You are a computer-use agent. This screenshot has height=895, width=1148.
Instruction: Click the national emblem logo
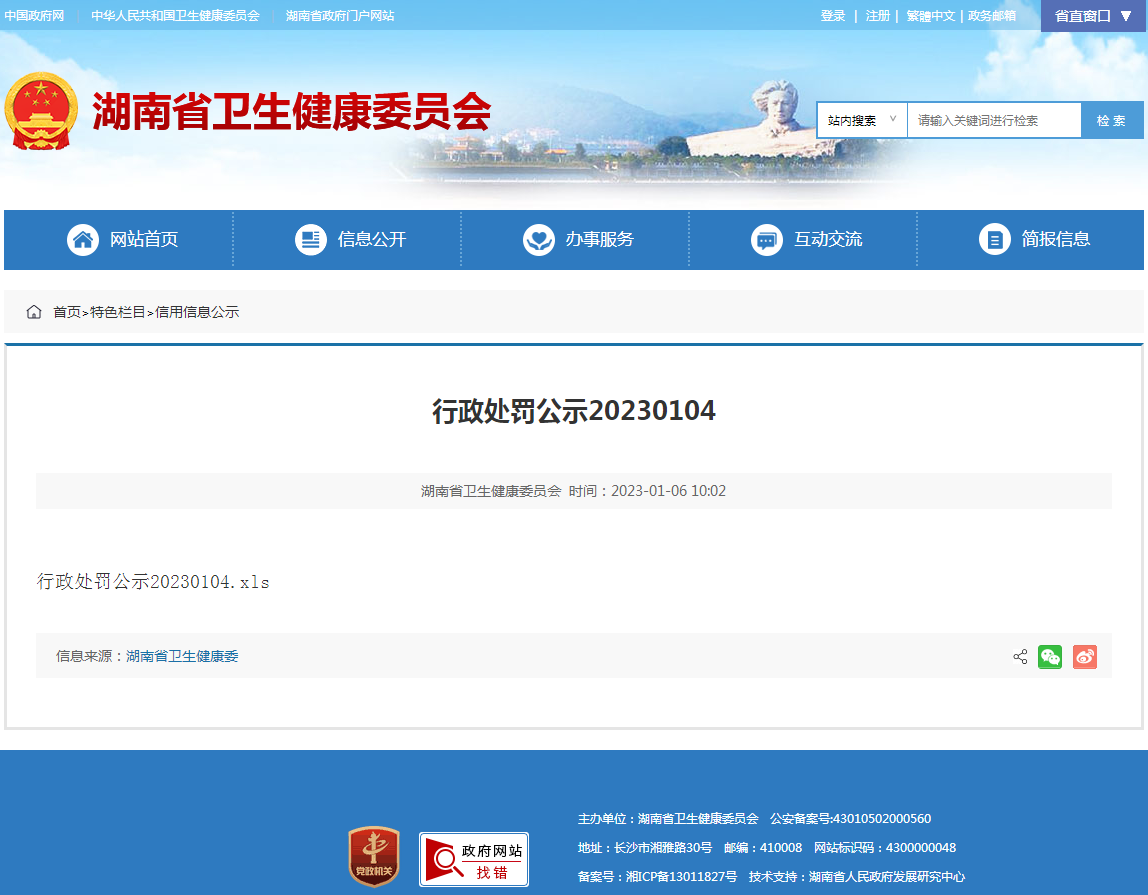(x=41, y=111)
